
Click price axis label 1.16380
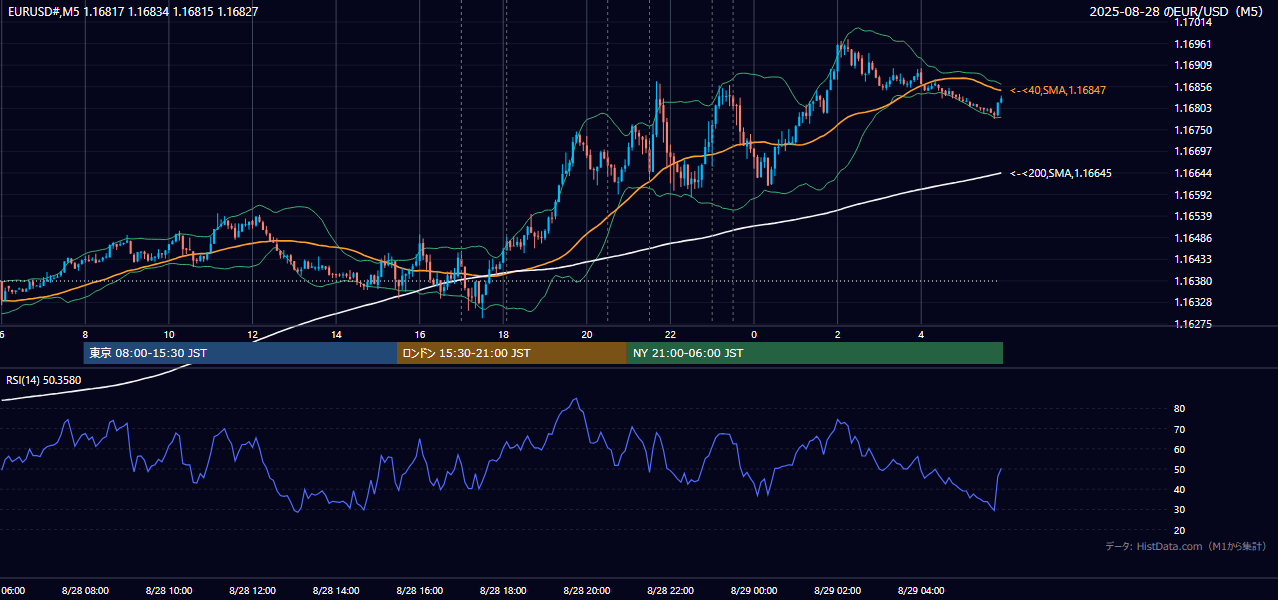(1192, 281)
